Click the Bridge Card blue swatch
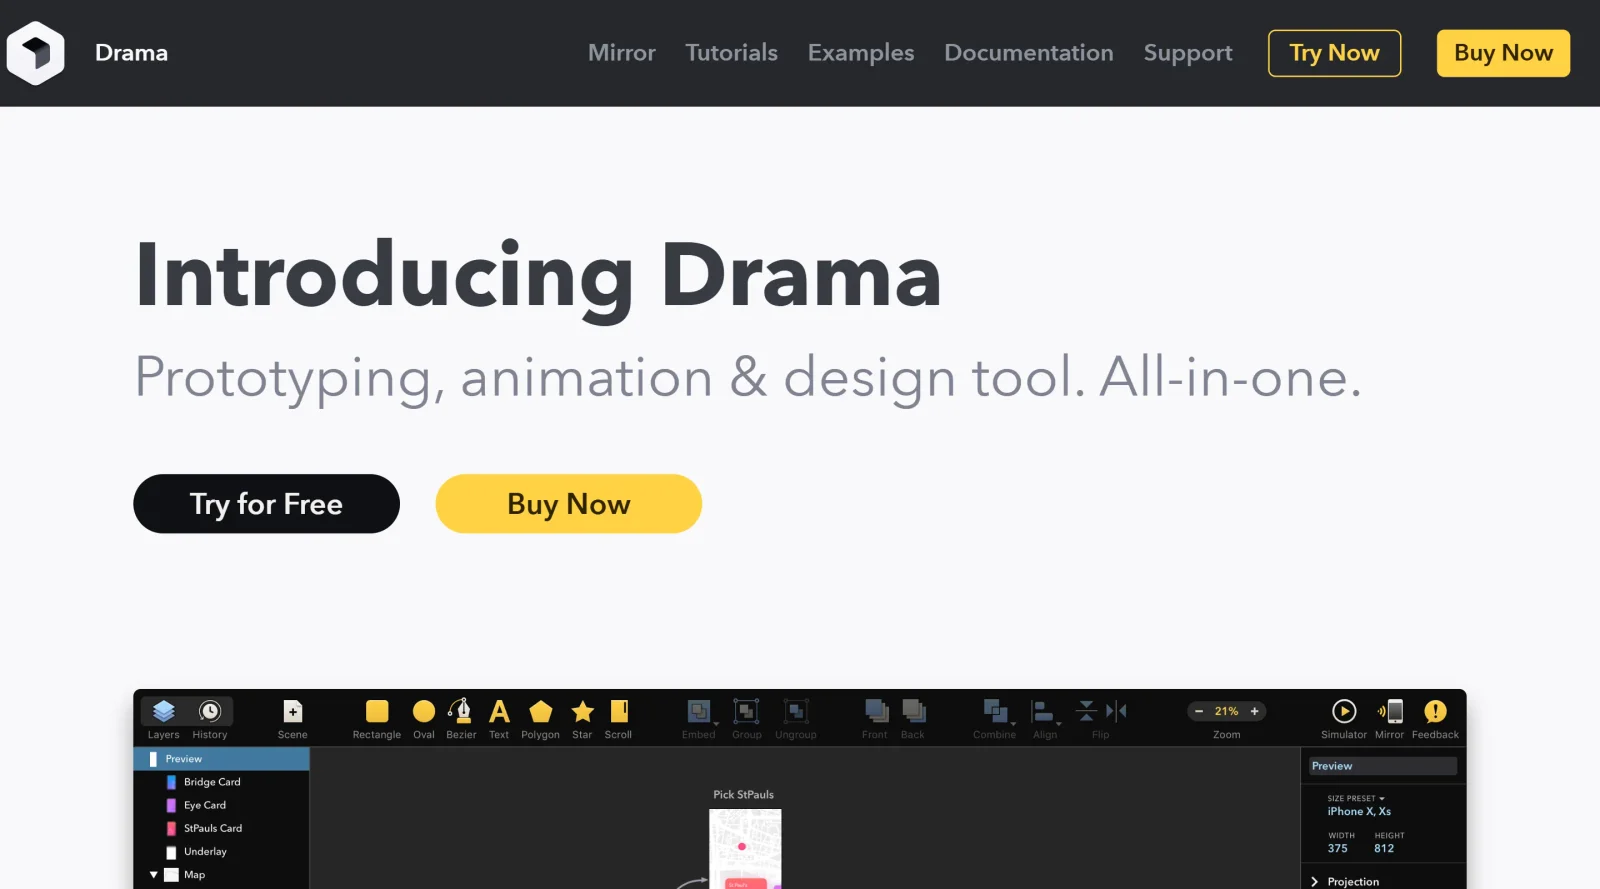 [x=171, y=782]
